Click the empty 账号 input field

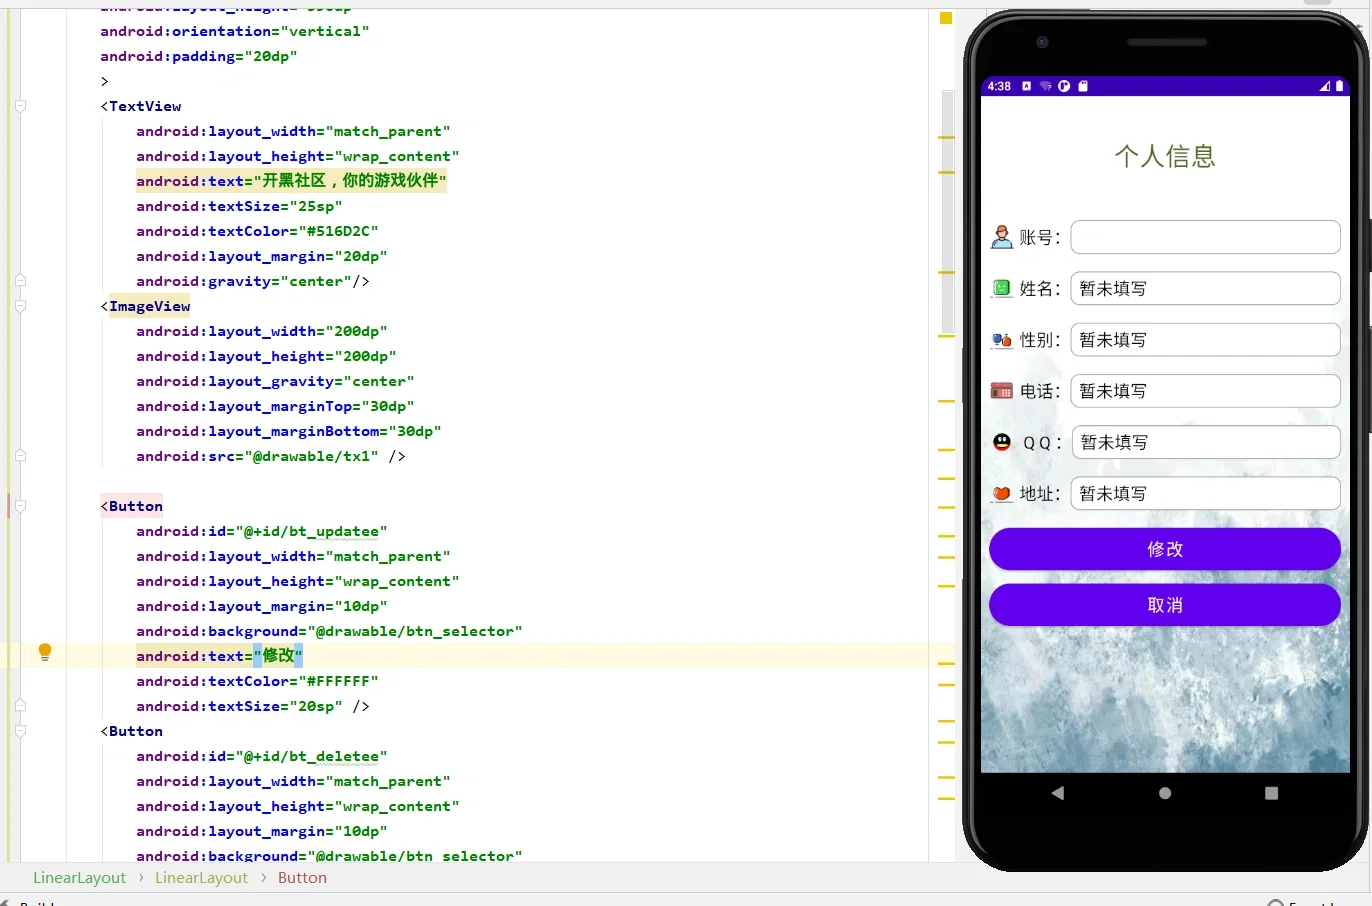1204,236
